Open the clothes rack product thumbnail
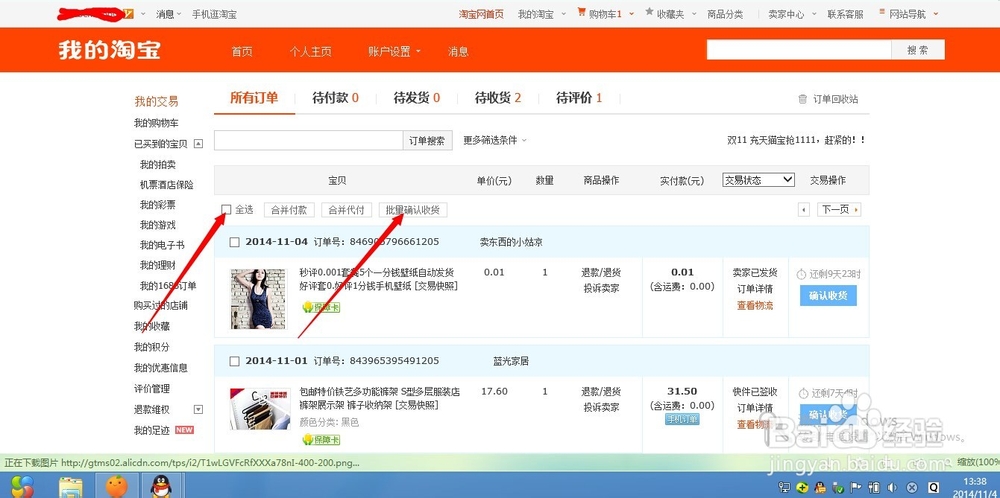1000x498 pixels. pos(260,409)
